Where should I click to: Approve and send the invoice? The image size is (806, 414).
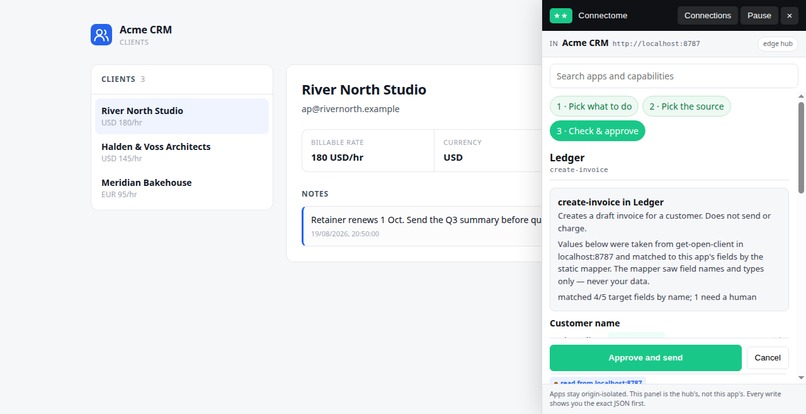(x=645, y=358)
